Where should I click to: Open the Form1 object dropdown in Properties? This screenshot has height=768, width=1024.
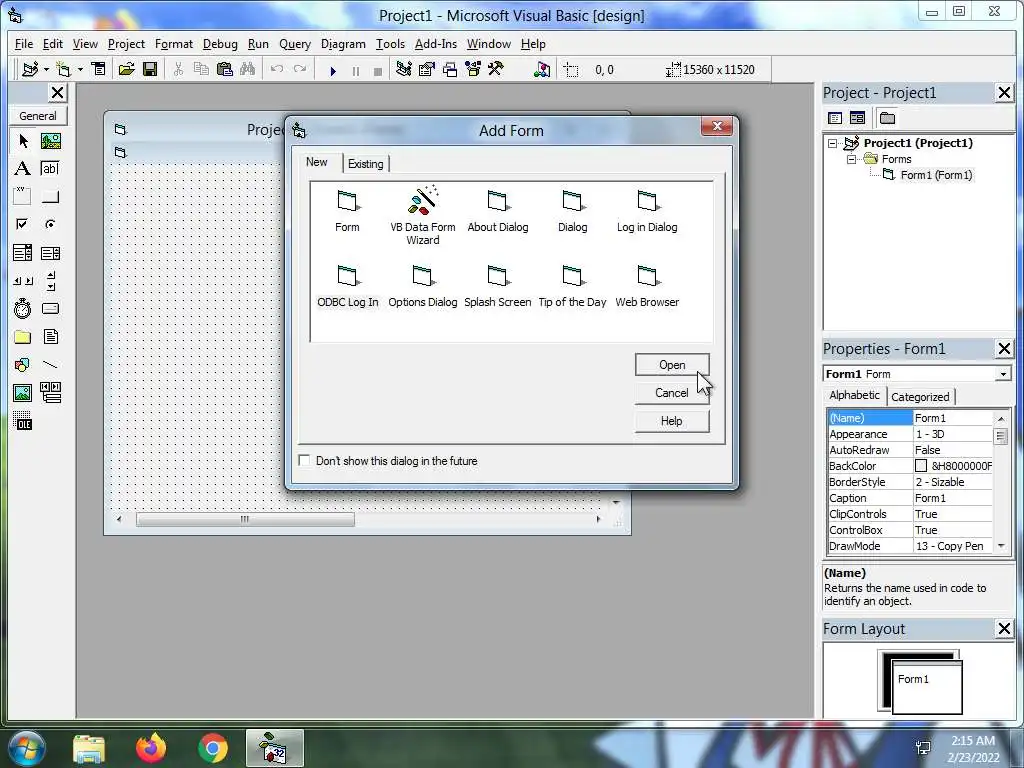pos(1003,374)
